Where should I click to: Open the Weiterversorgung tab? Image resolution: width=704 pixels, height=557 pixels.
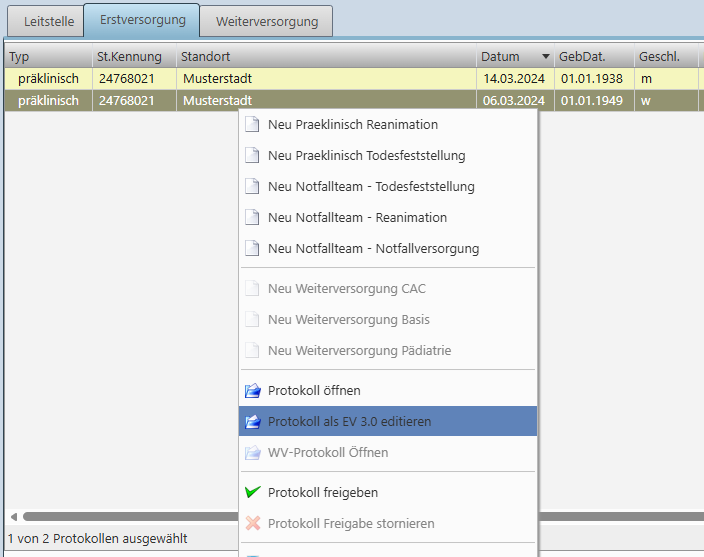(266, 21)
